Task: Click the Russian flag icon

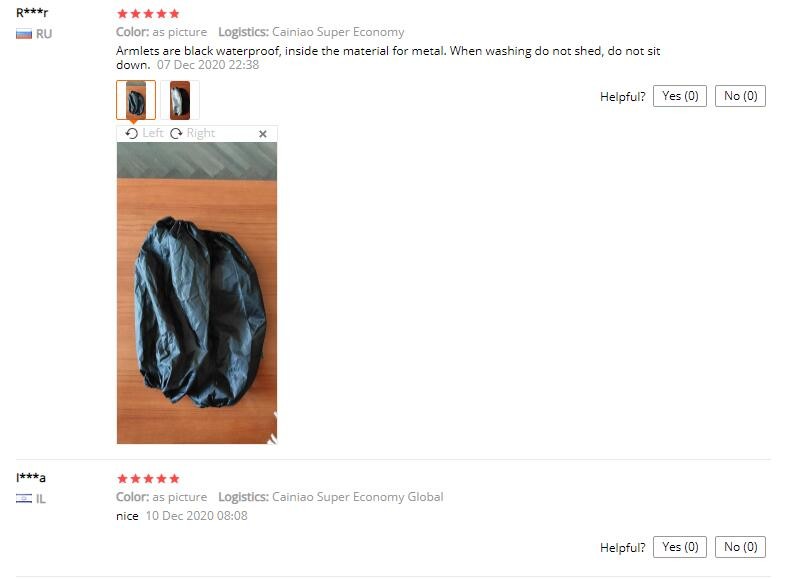Action: tap(24, 34)
